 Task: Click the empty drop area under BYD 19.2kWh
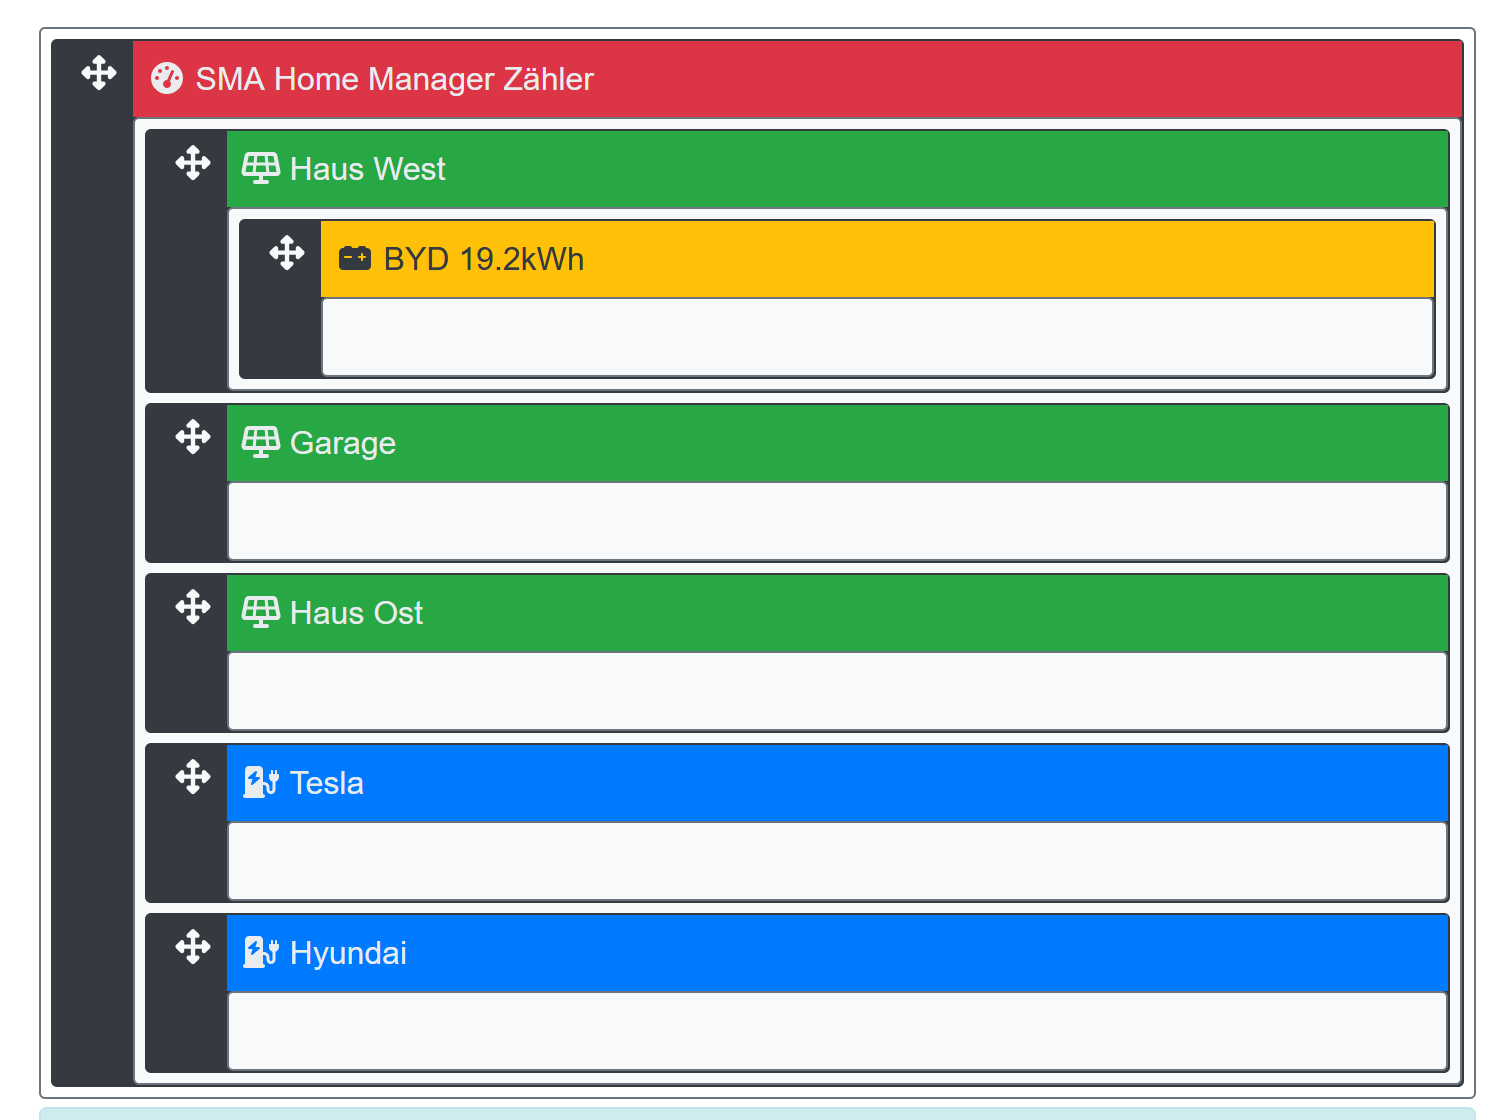(x=878, y=337)
